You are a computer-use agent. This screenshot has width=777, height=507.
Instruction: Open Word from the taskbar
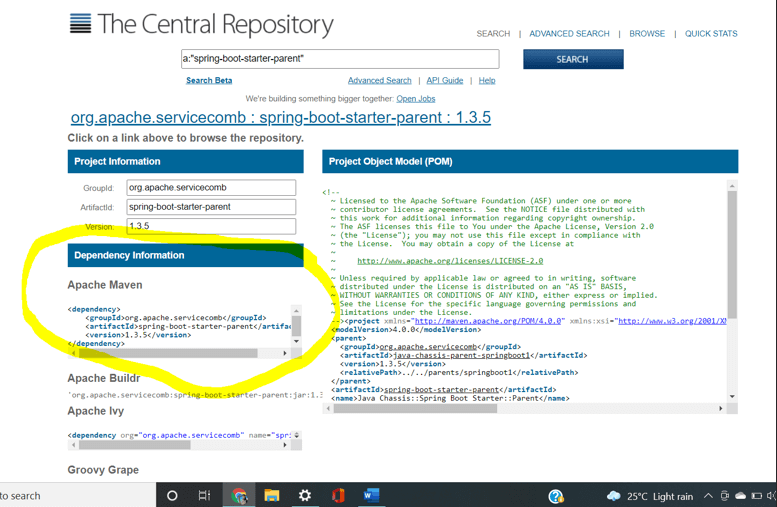click(371, 495)
